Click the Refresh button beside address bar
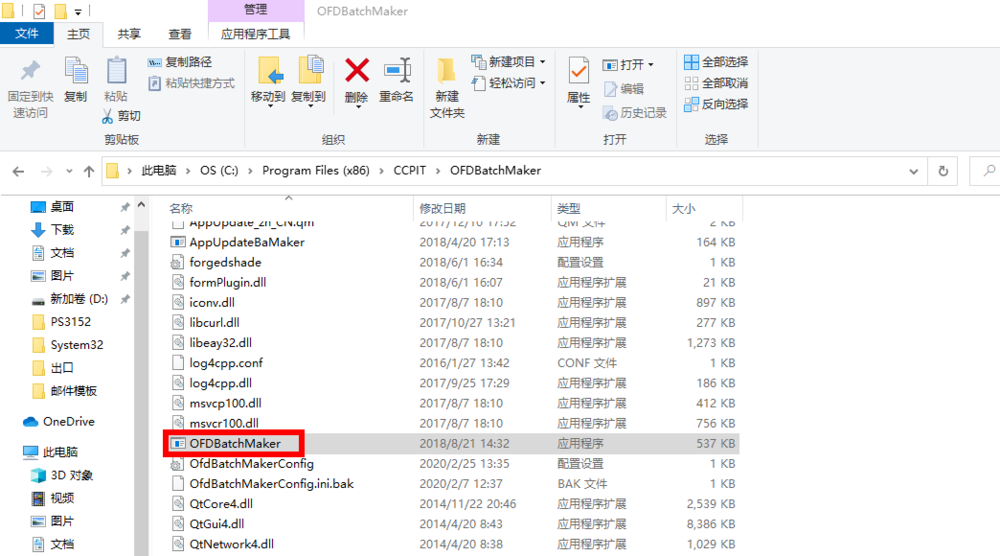1000x556 pixels. [942, 171]
